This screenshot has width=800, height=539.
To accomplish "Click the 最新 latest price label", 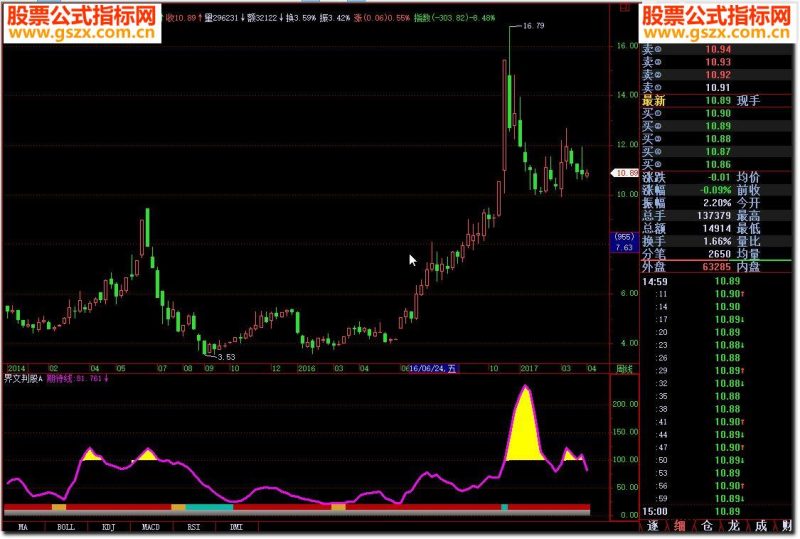I will (654, 101).
